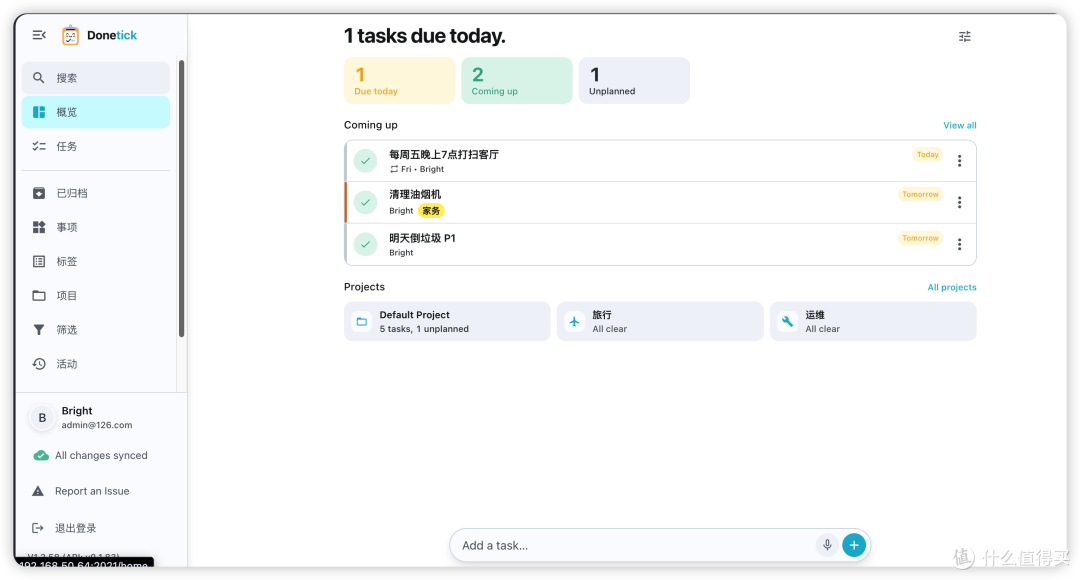Viewport: 1080px width, 580px height.
Task: Click the Donetick brand name
Action: 112,35
